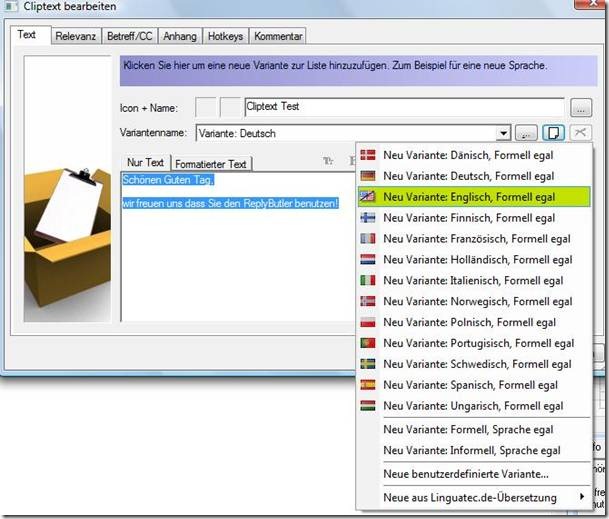Choose Neu Variante: Formell, Sprache egal

[474, 429]
